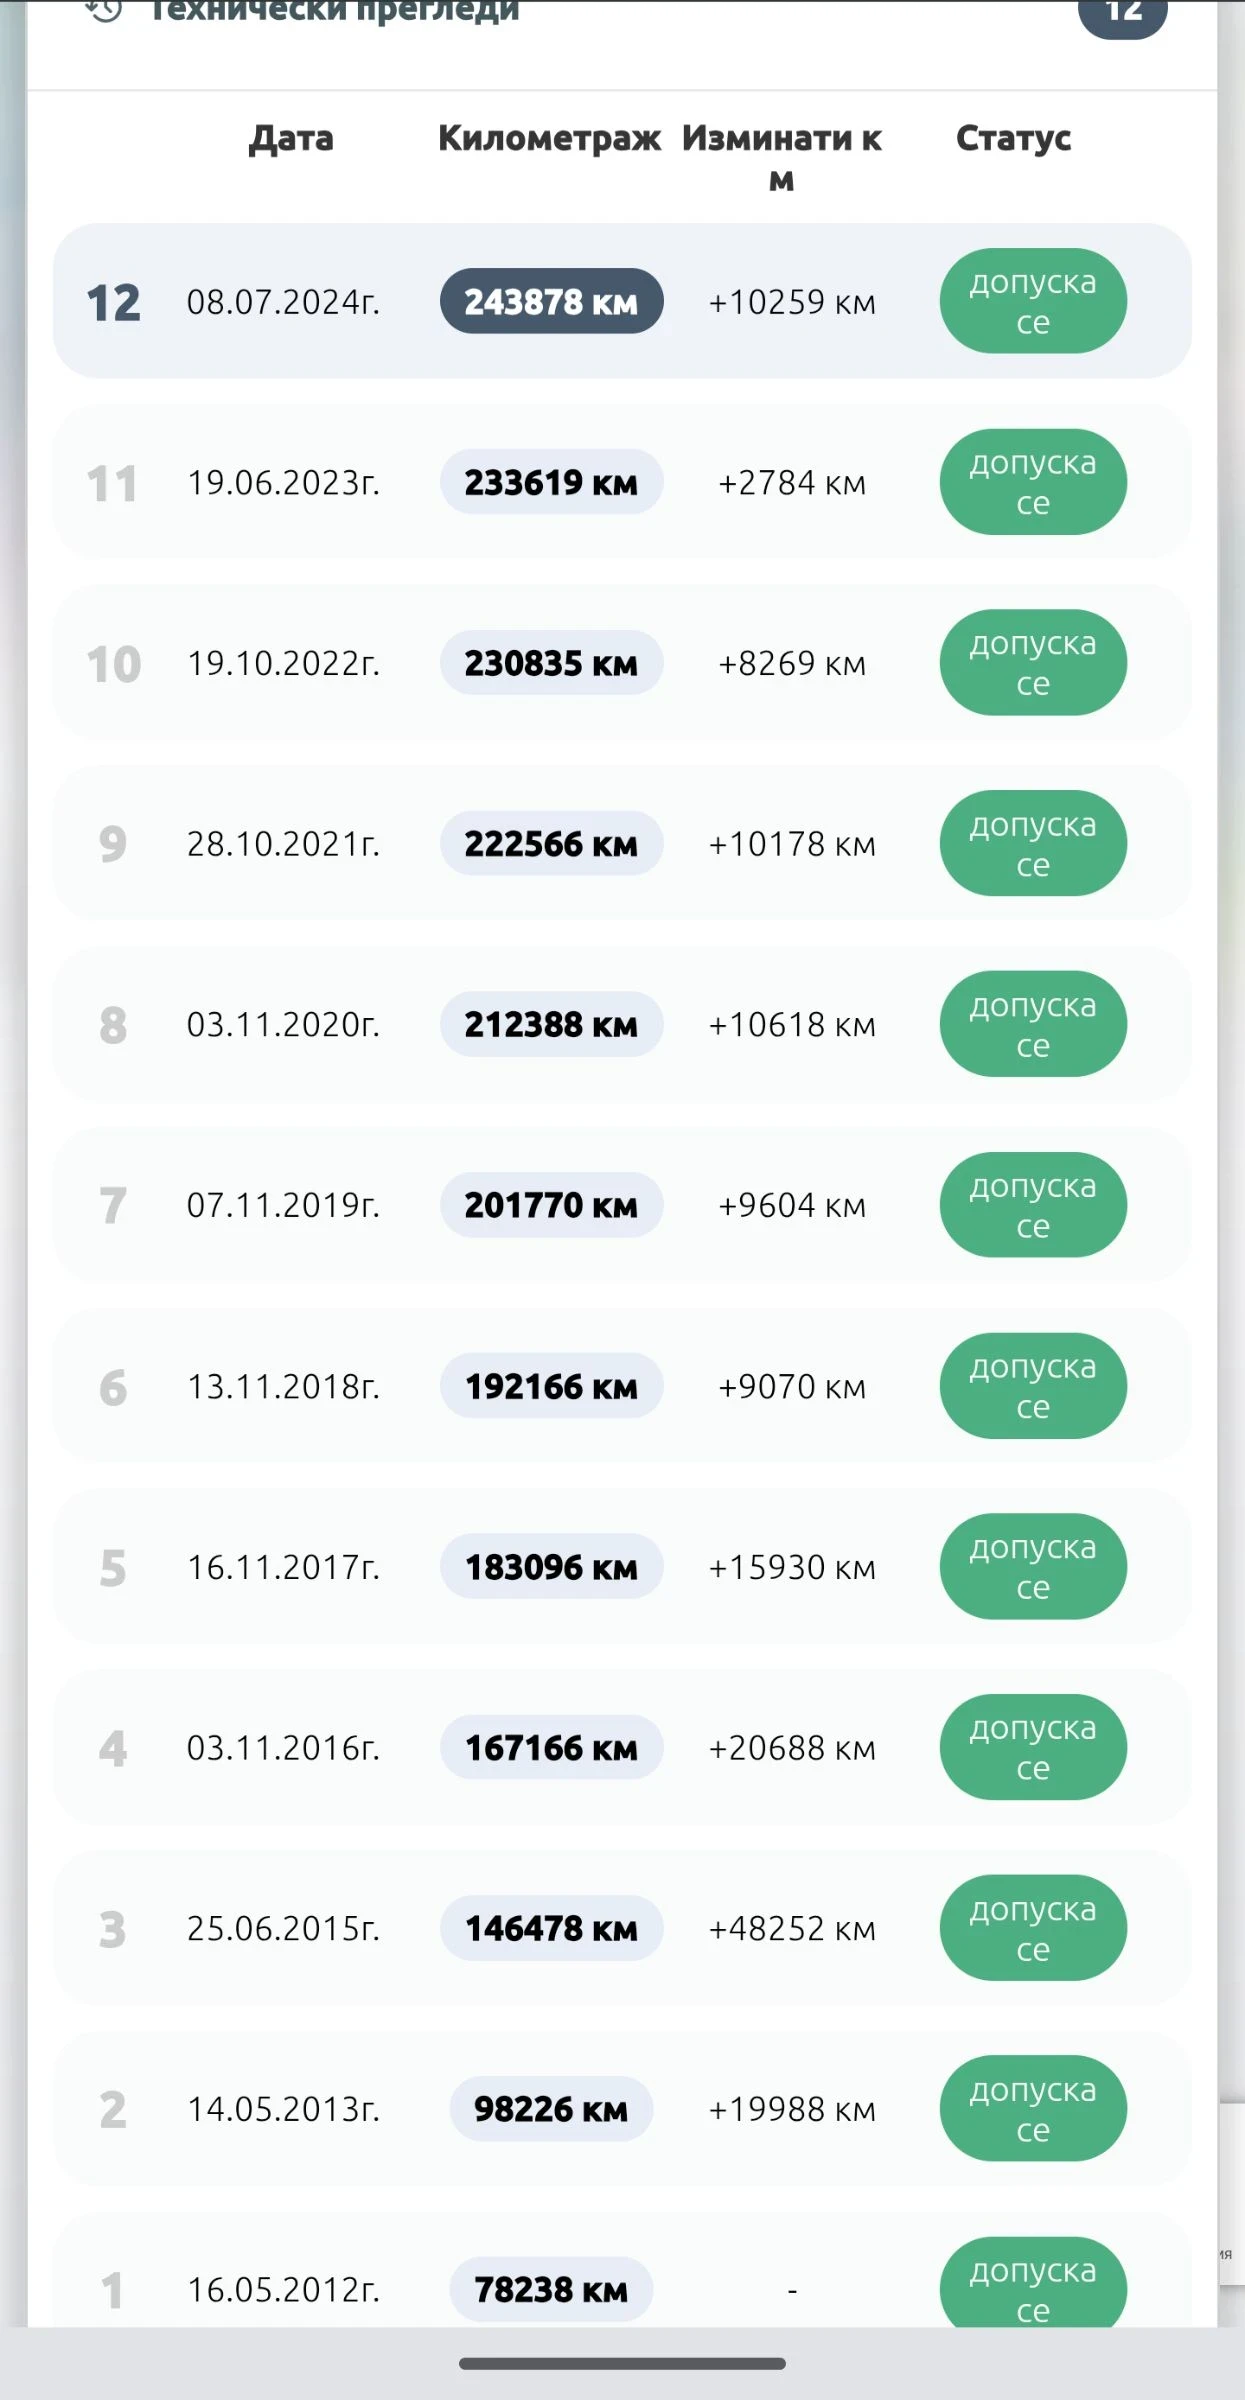The height and width of the screenshot is (2400, 1245).
Task: Select the 212388 км mileage pill
Action: (551, 1024)
